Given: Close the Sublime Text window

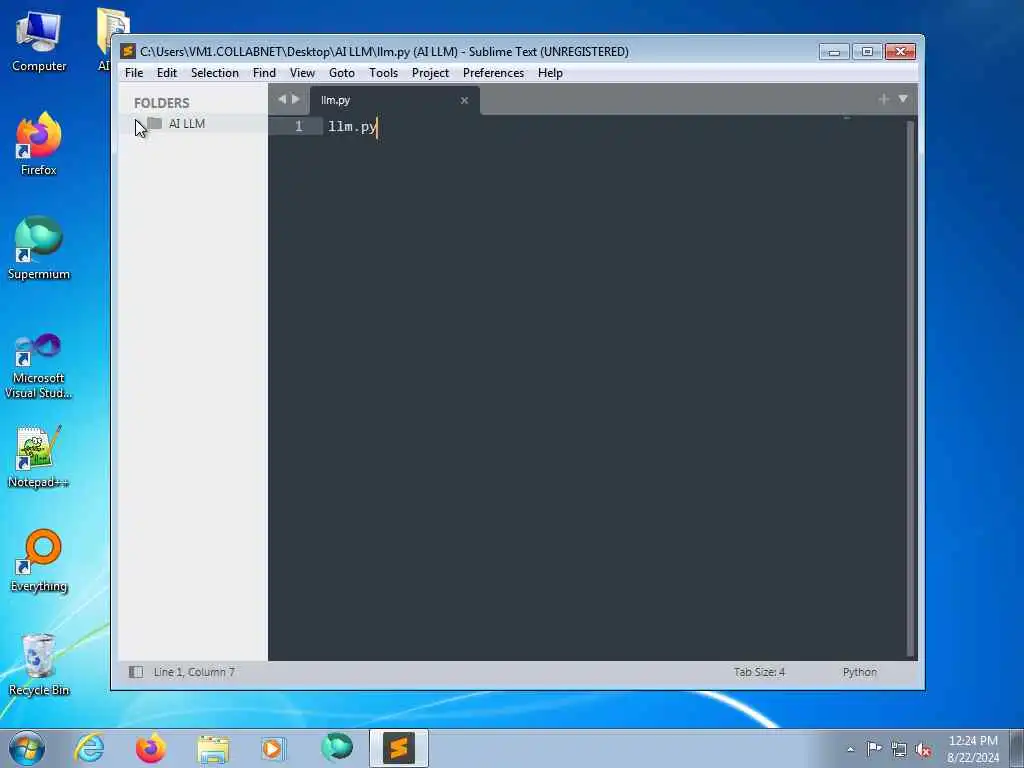Looking at the screenshot, I should (x=901, y=52).
